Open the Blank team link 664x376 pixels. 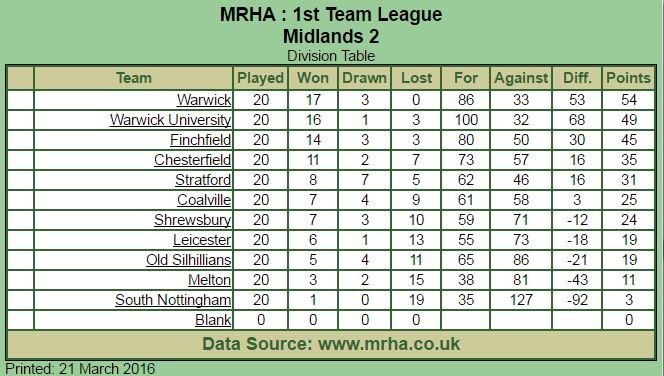pyautogui.click(x=213, y=320)
